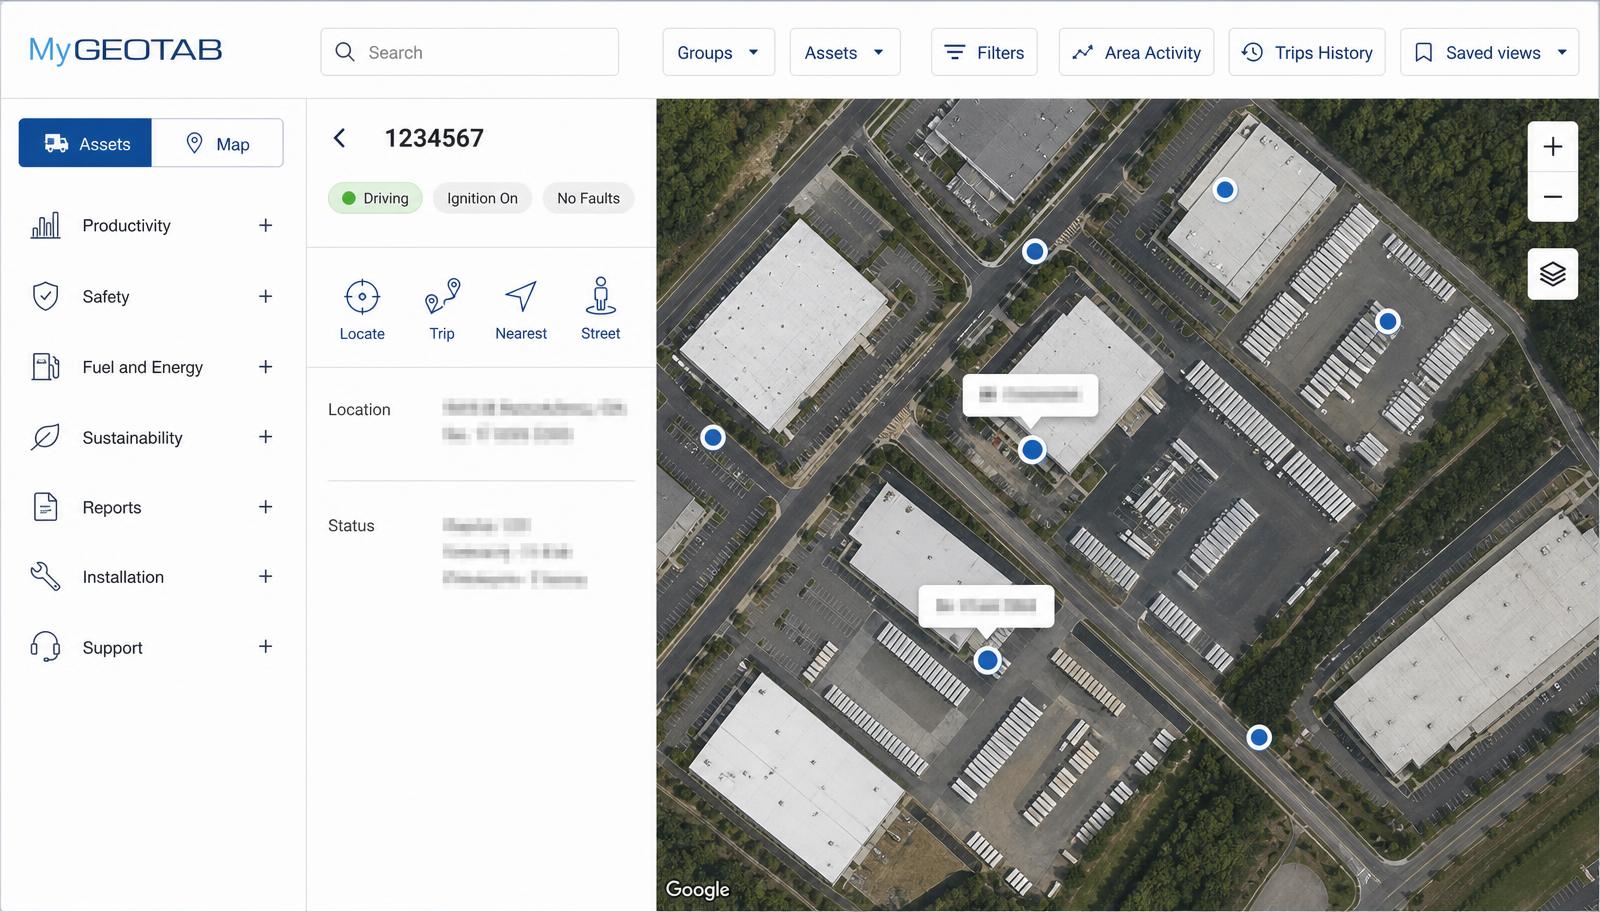Image resolution: width=1600 pixels, height=912 pixels.
Task: Expand the Support menu plus
Action: [x=265, y=647]
